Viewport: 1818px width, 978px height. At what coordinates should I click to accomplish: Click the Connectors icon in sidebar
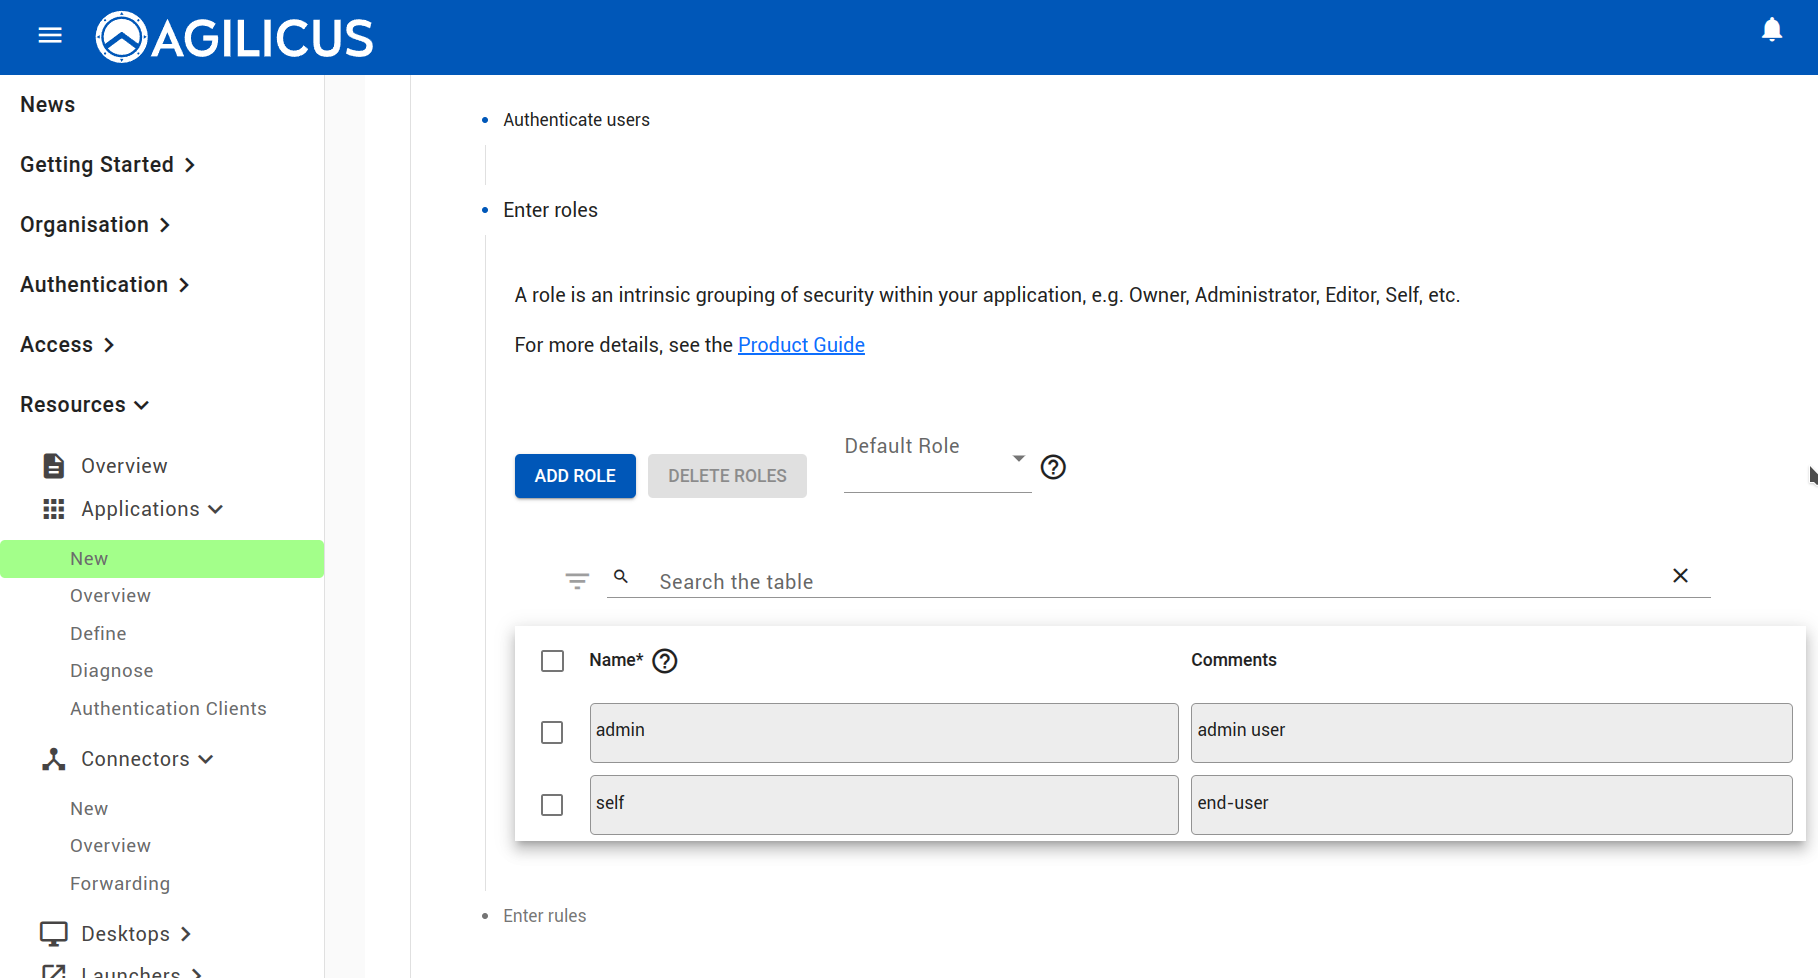53,758
